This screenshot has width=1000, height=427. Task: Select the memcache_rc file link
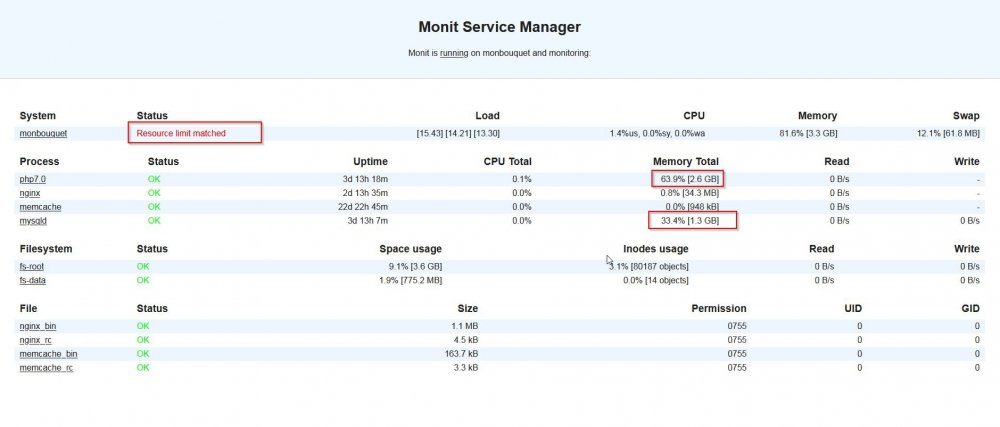click(46, 368)
